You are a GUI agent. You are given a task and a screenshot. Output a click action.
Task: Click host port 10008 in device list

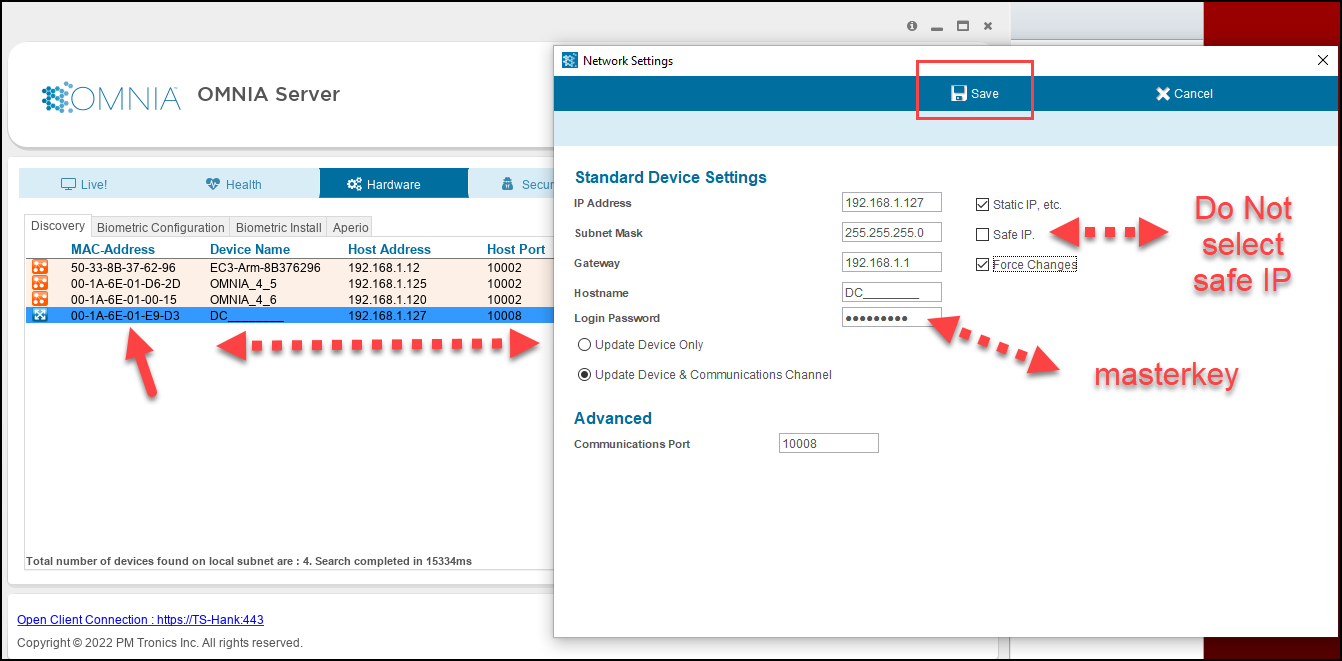[x=505, y=315]
